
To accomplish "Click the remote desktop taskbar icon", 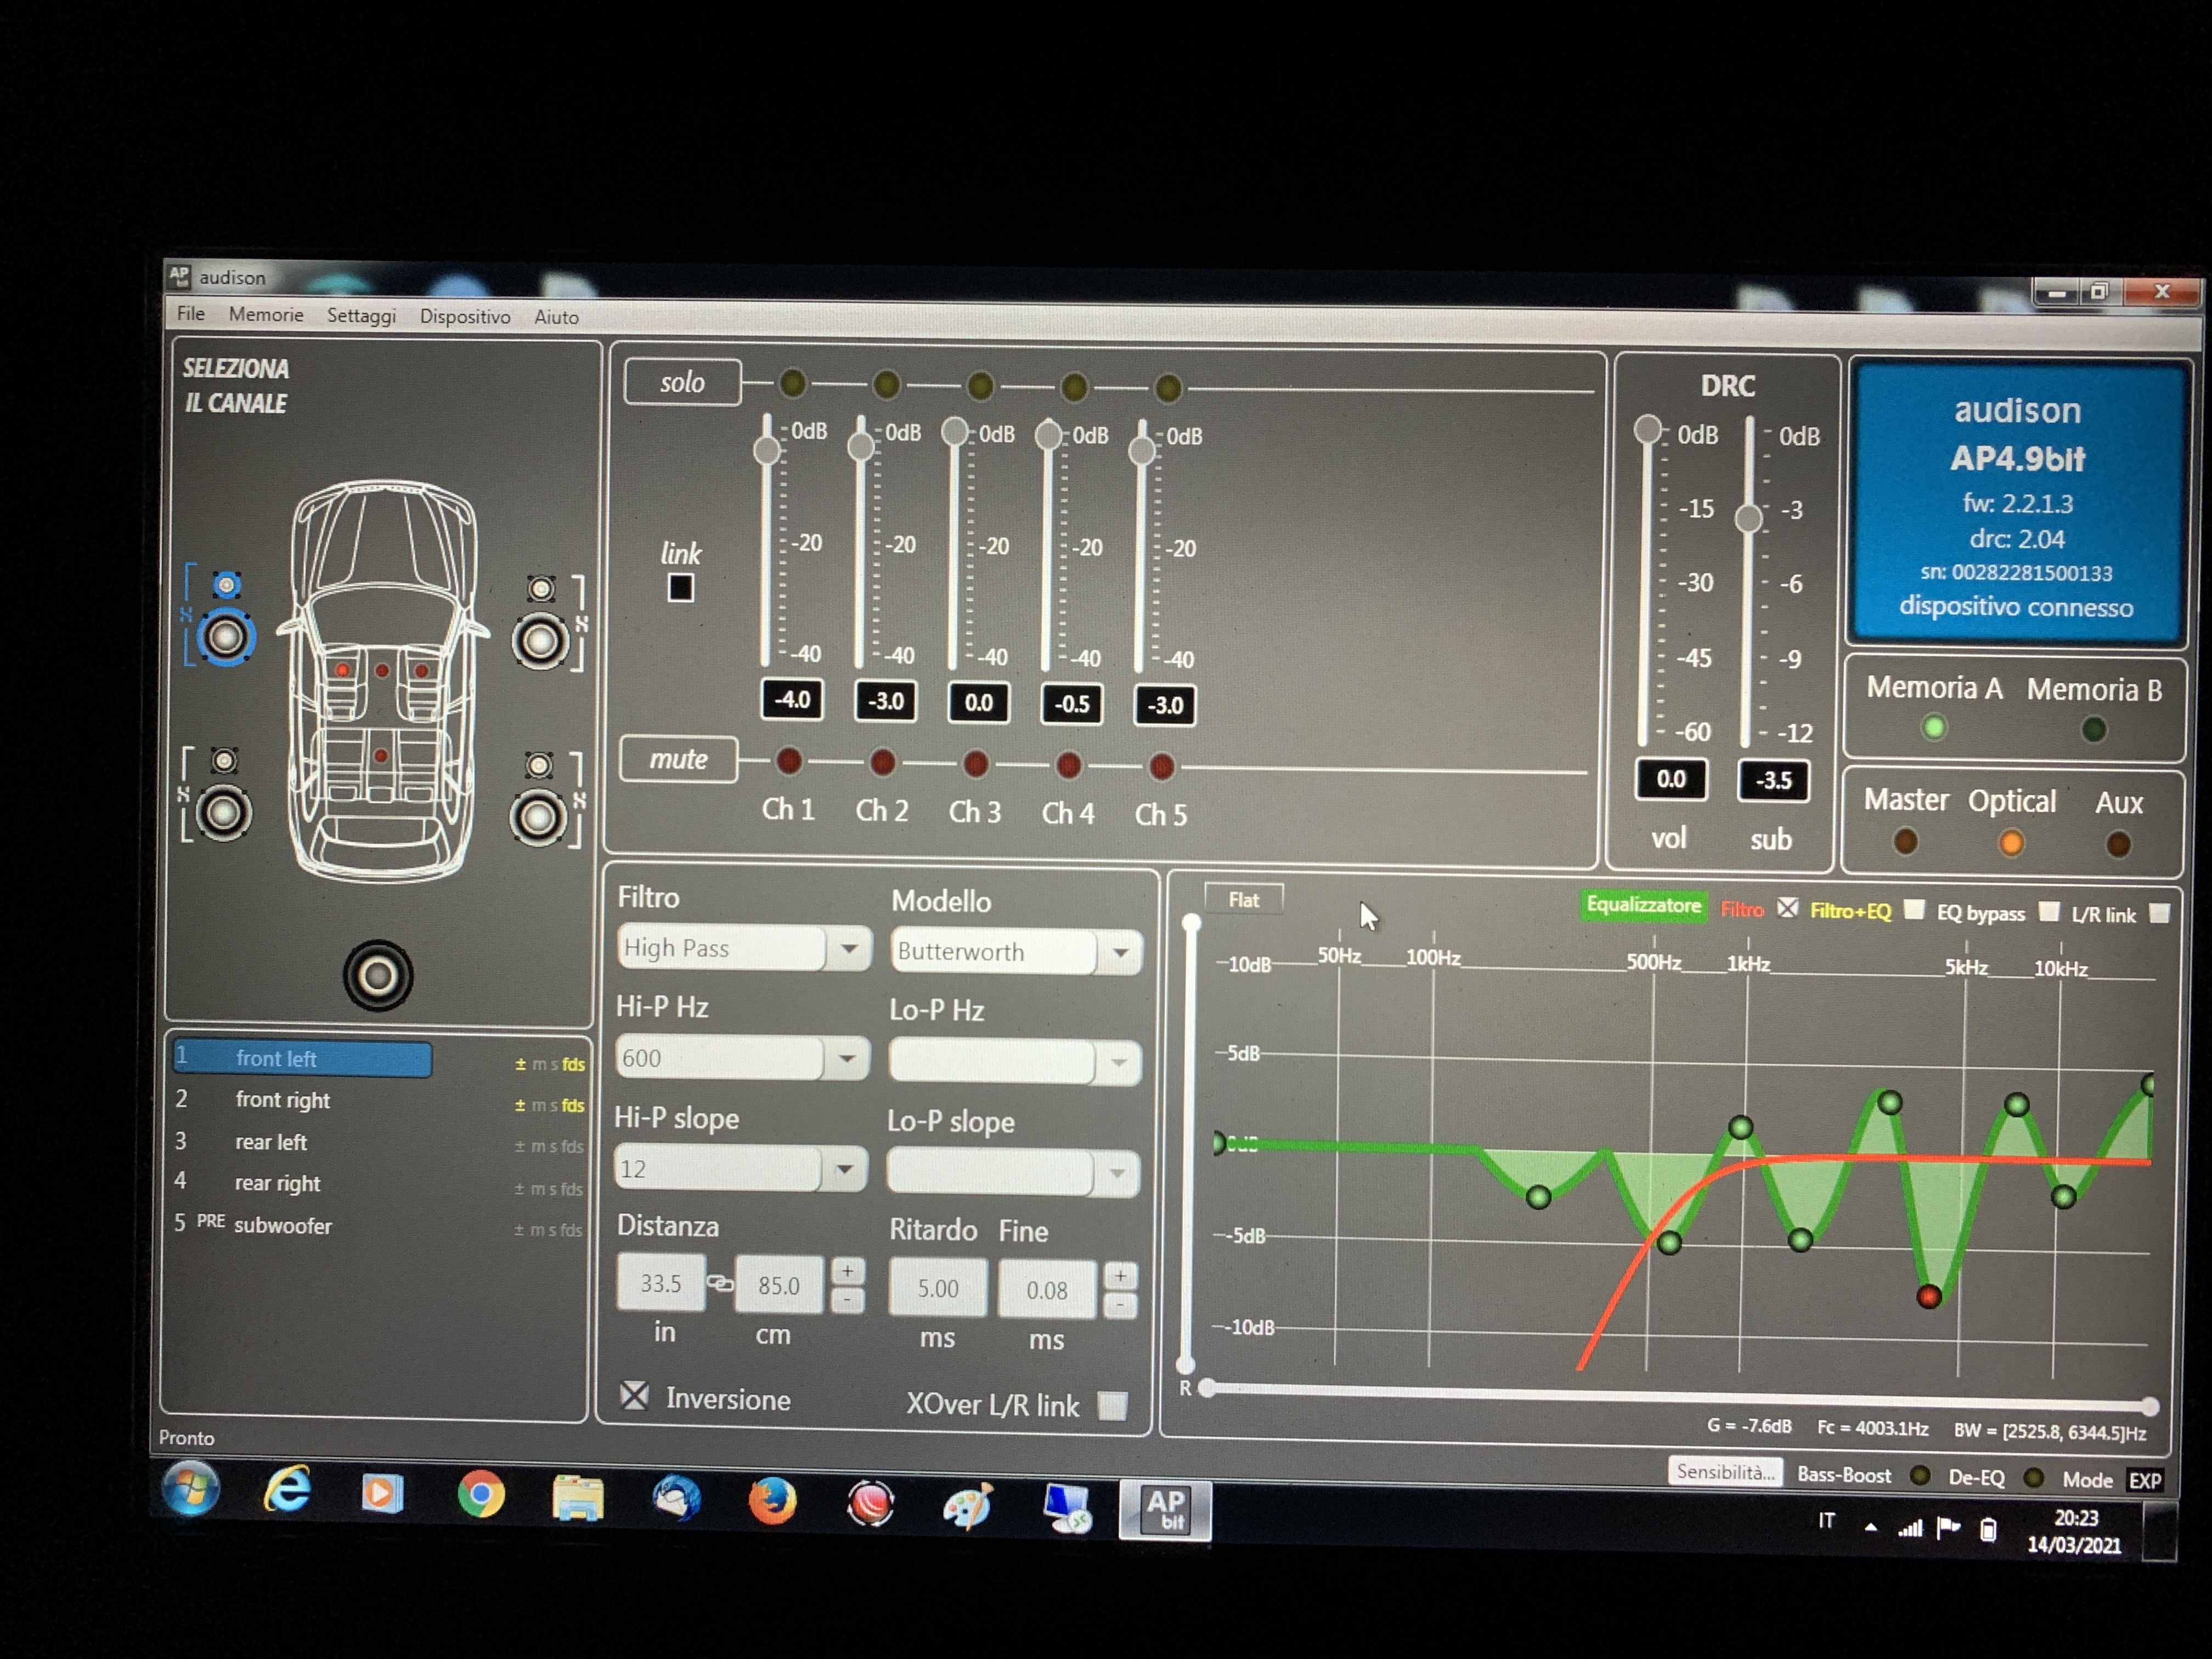I will tap(1066, 1508).
